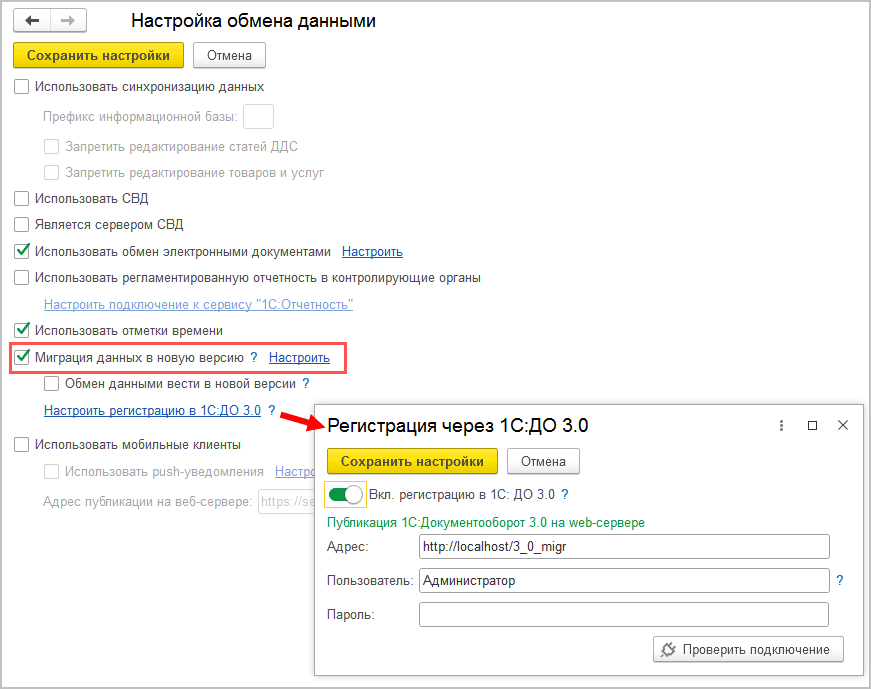Image resolution: width=871 pixels, height=689 pixels.
Task: Open the help mark beside the Пользователь field
Action: pos(840,581)
